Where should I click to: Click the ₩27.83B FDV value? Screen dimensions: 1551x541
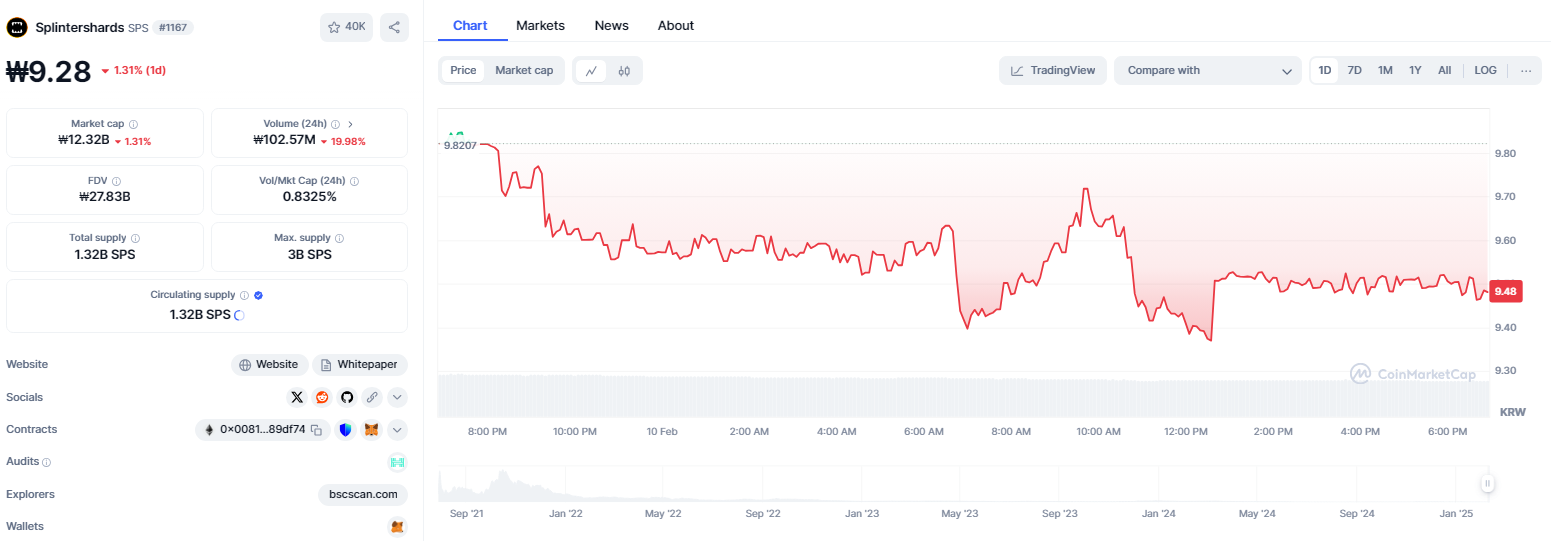tap(105, 196)
